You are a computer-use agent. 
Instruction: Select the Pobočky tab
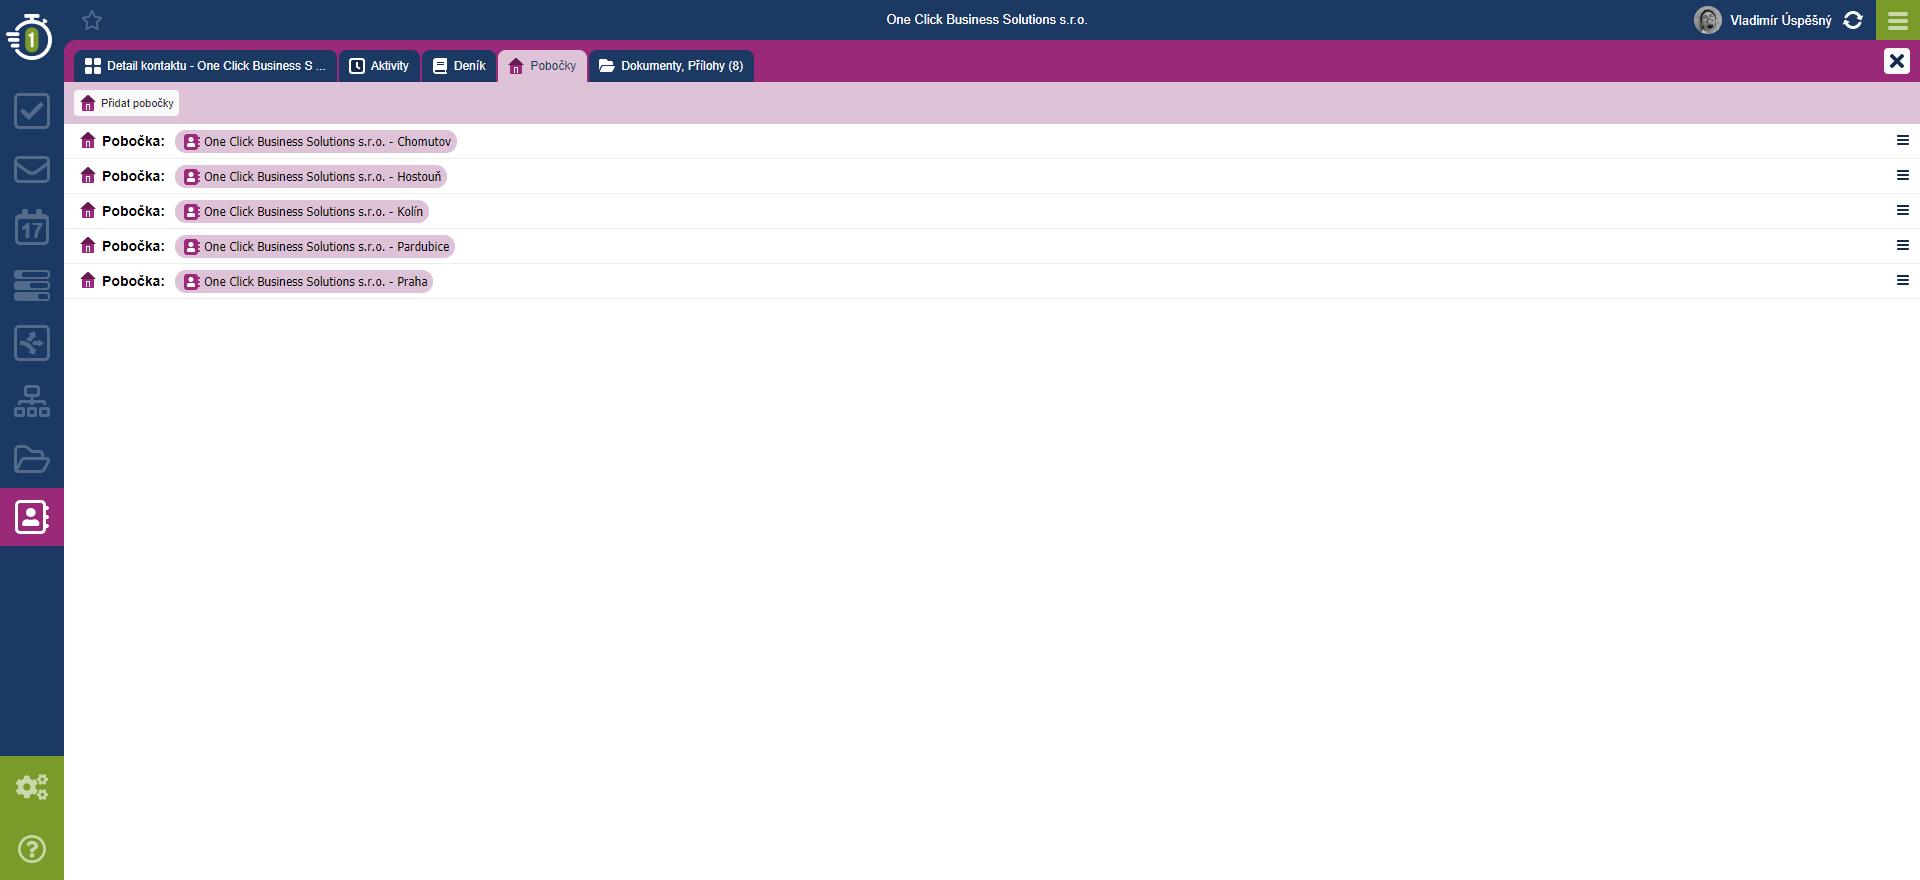[x=543, y=66]
